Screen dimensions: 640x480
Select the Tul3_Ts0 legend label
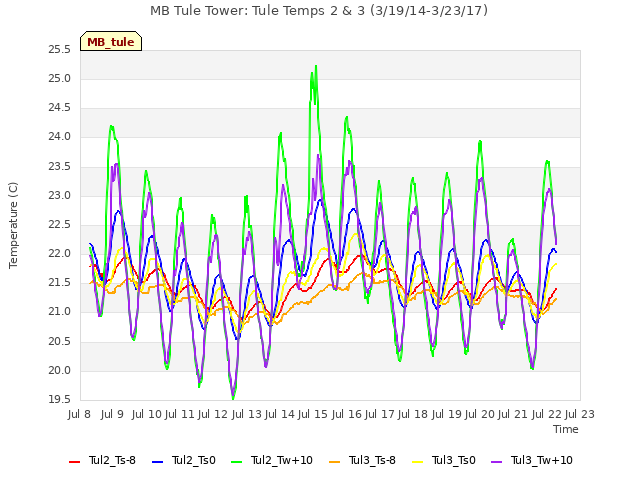point(453,460)
